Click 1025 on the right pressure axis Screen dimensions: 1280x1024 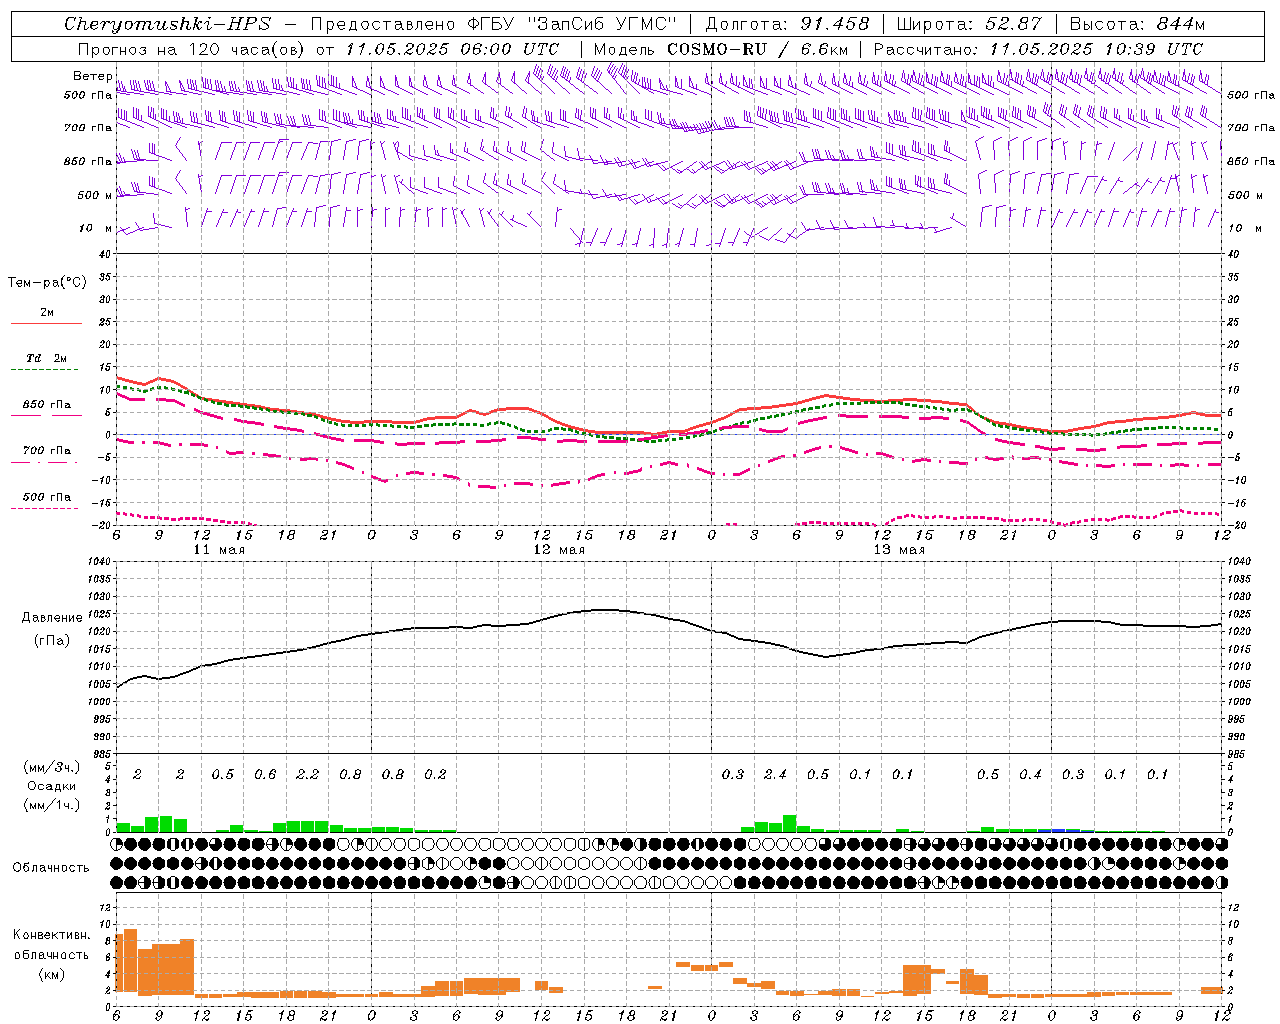(1238, 614)
